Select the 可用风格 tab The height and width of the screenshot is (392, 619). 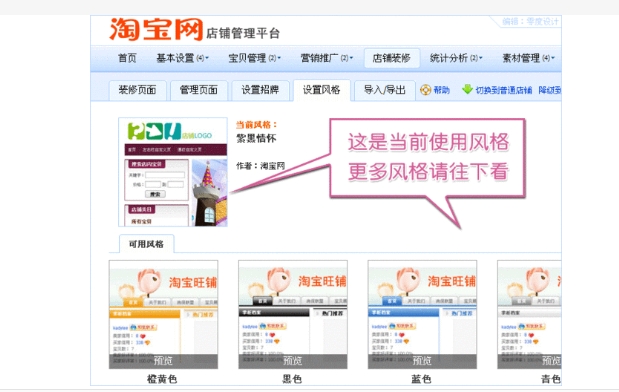pyautogui.click(x=146, y=244)
